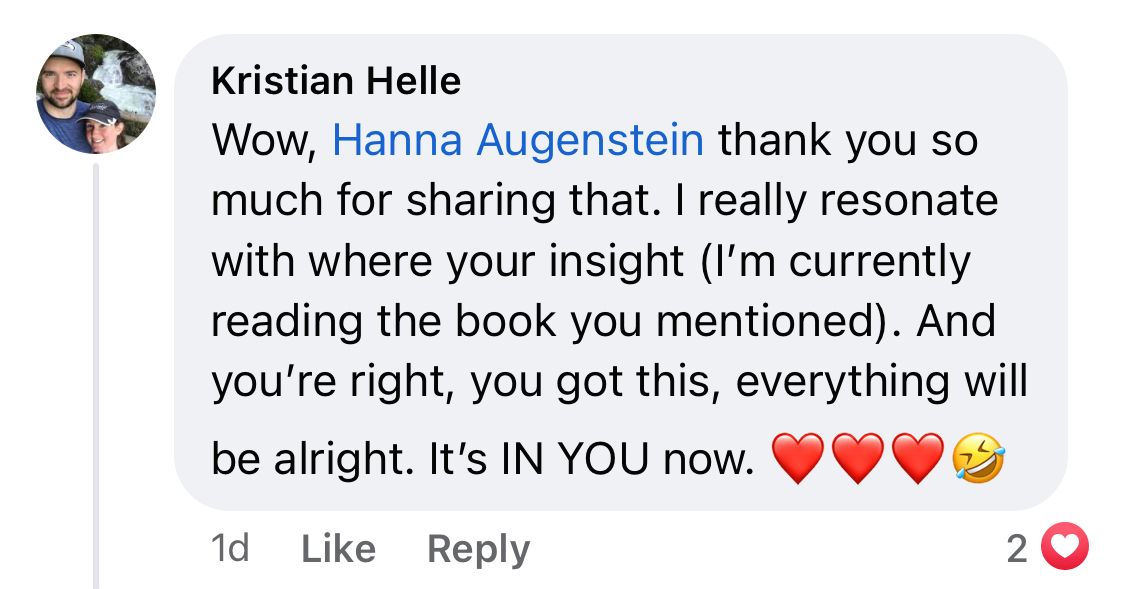Click the first red heart emoji
This screenshot has width=1125, height=589.
(x=798, y=458)
